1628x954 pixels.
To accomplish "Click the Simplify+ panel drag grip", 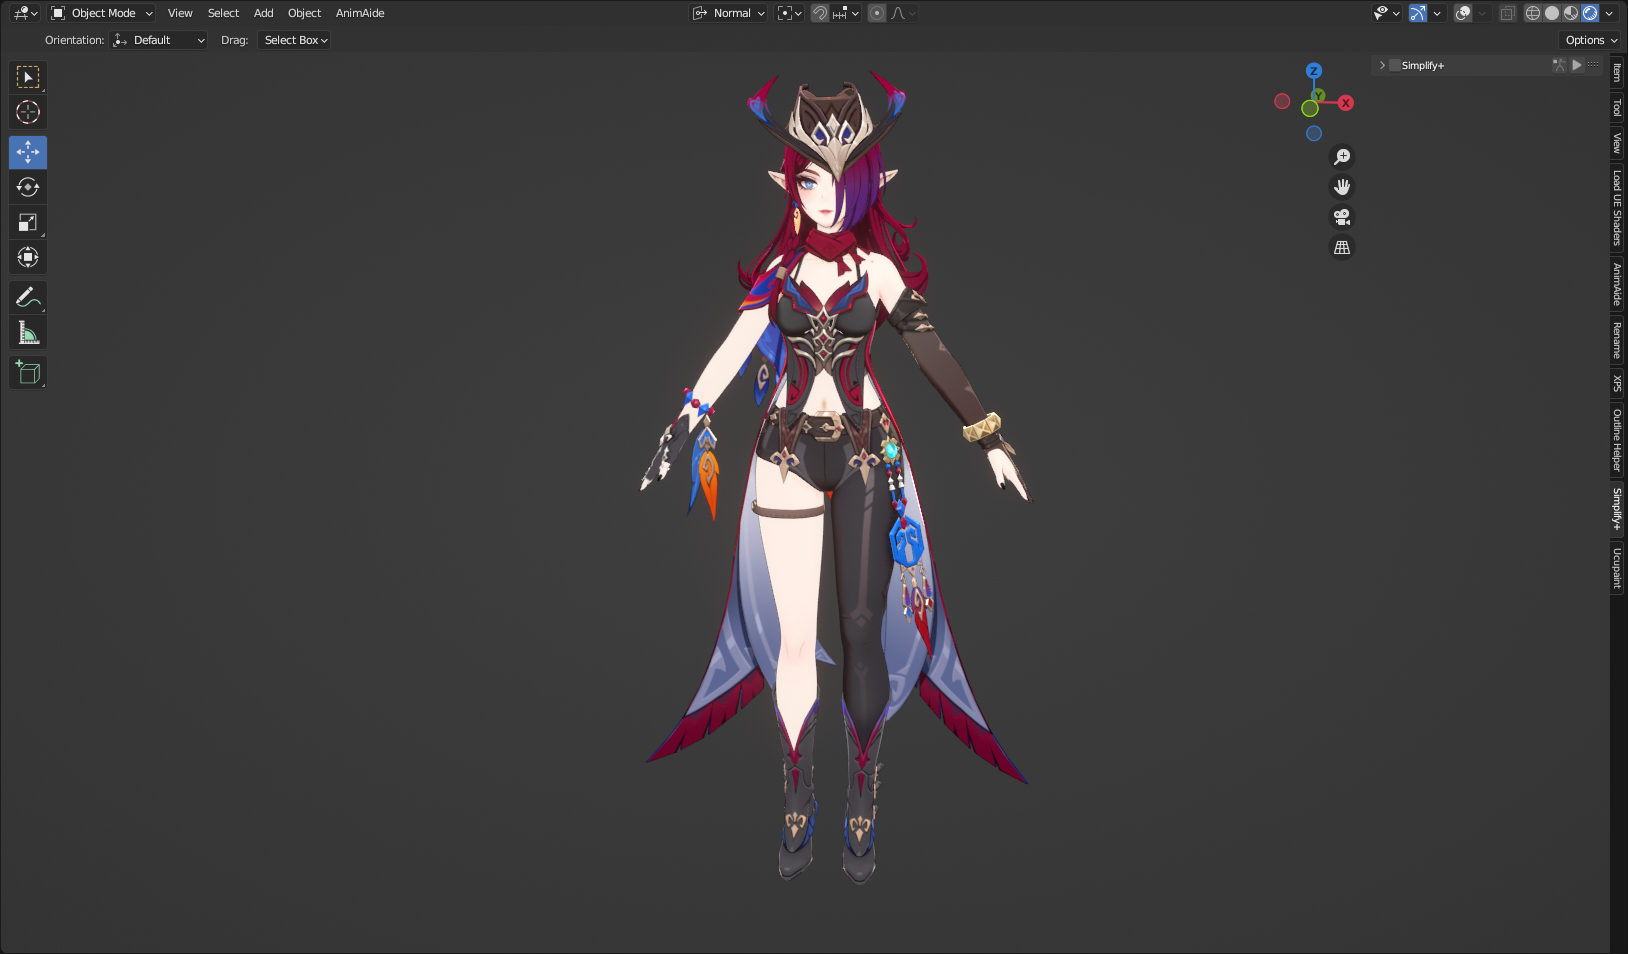I will click(x=1594, y=65).
